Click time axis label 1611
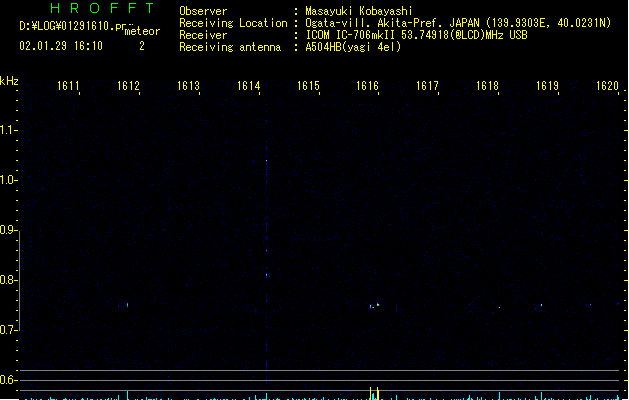The height and width of the screenshot is (400, 629). (x=68, y=86)
